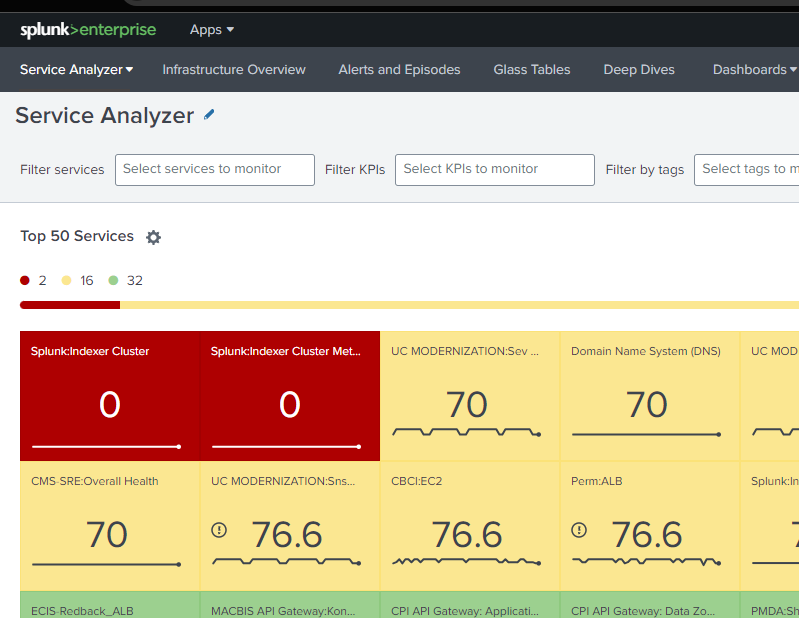Open Domain Name System (DNS) tile
799x618 pixels.
pos(650,396)
